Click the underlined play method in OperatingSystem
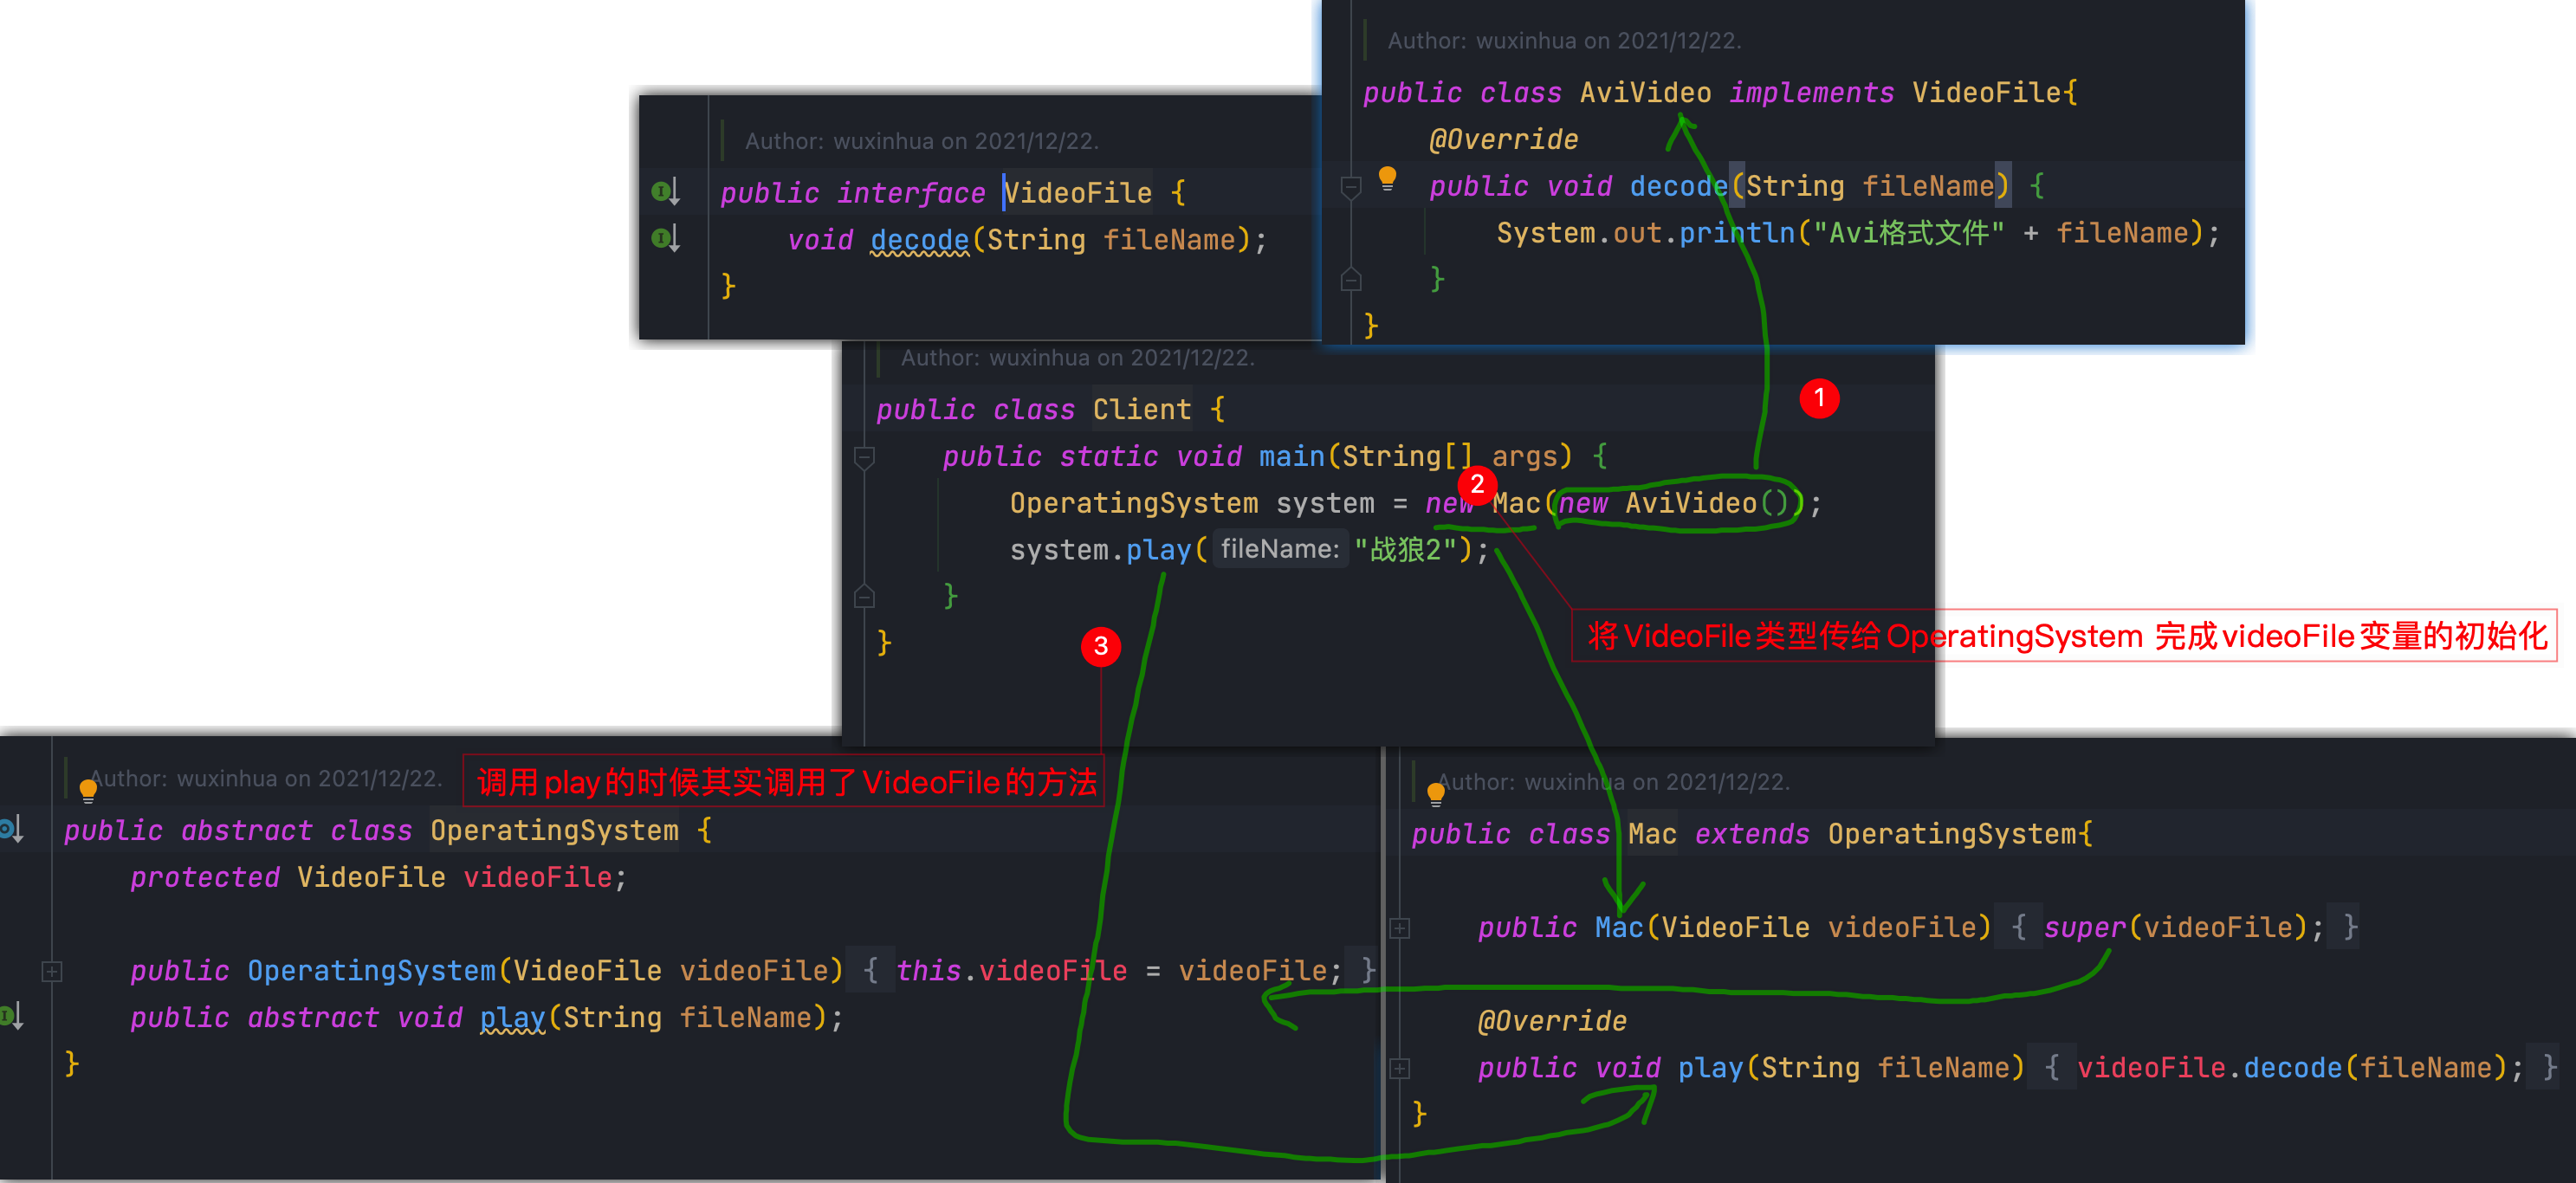2576x1183 pixels. (x=512, y=1017)
